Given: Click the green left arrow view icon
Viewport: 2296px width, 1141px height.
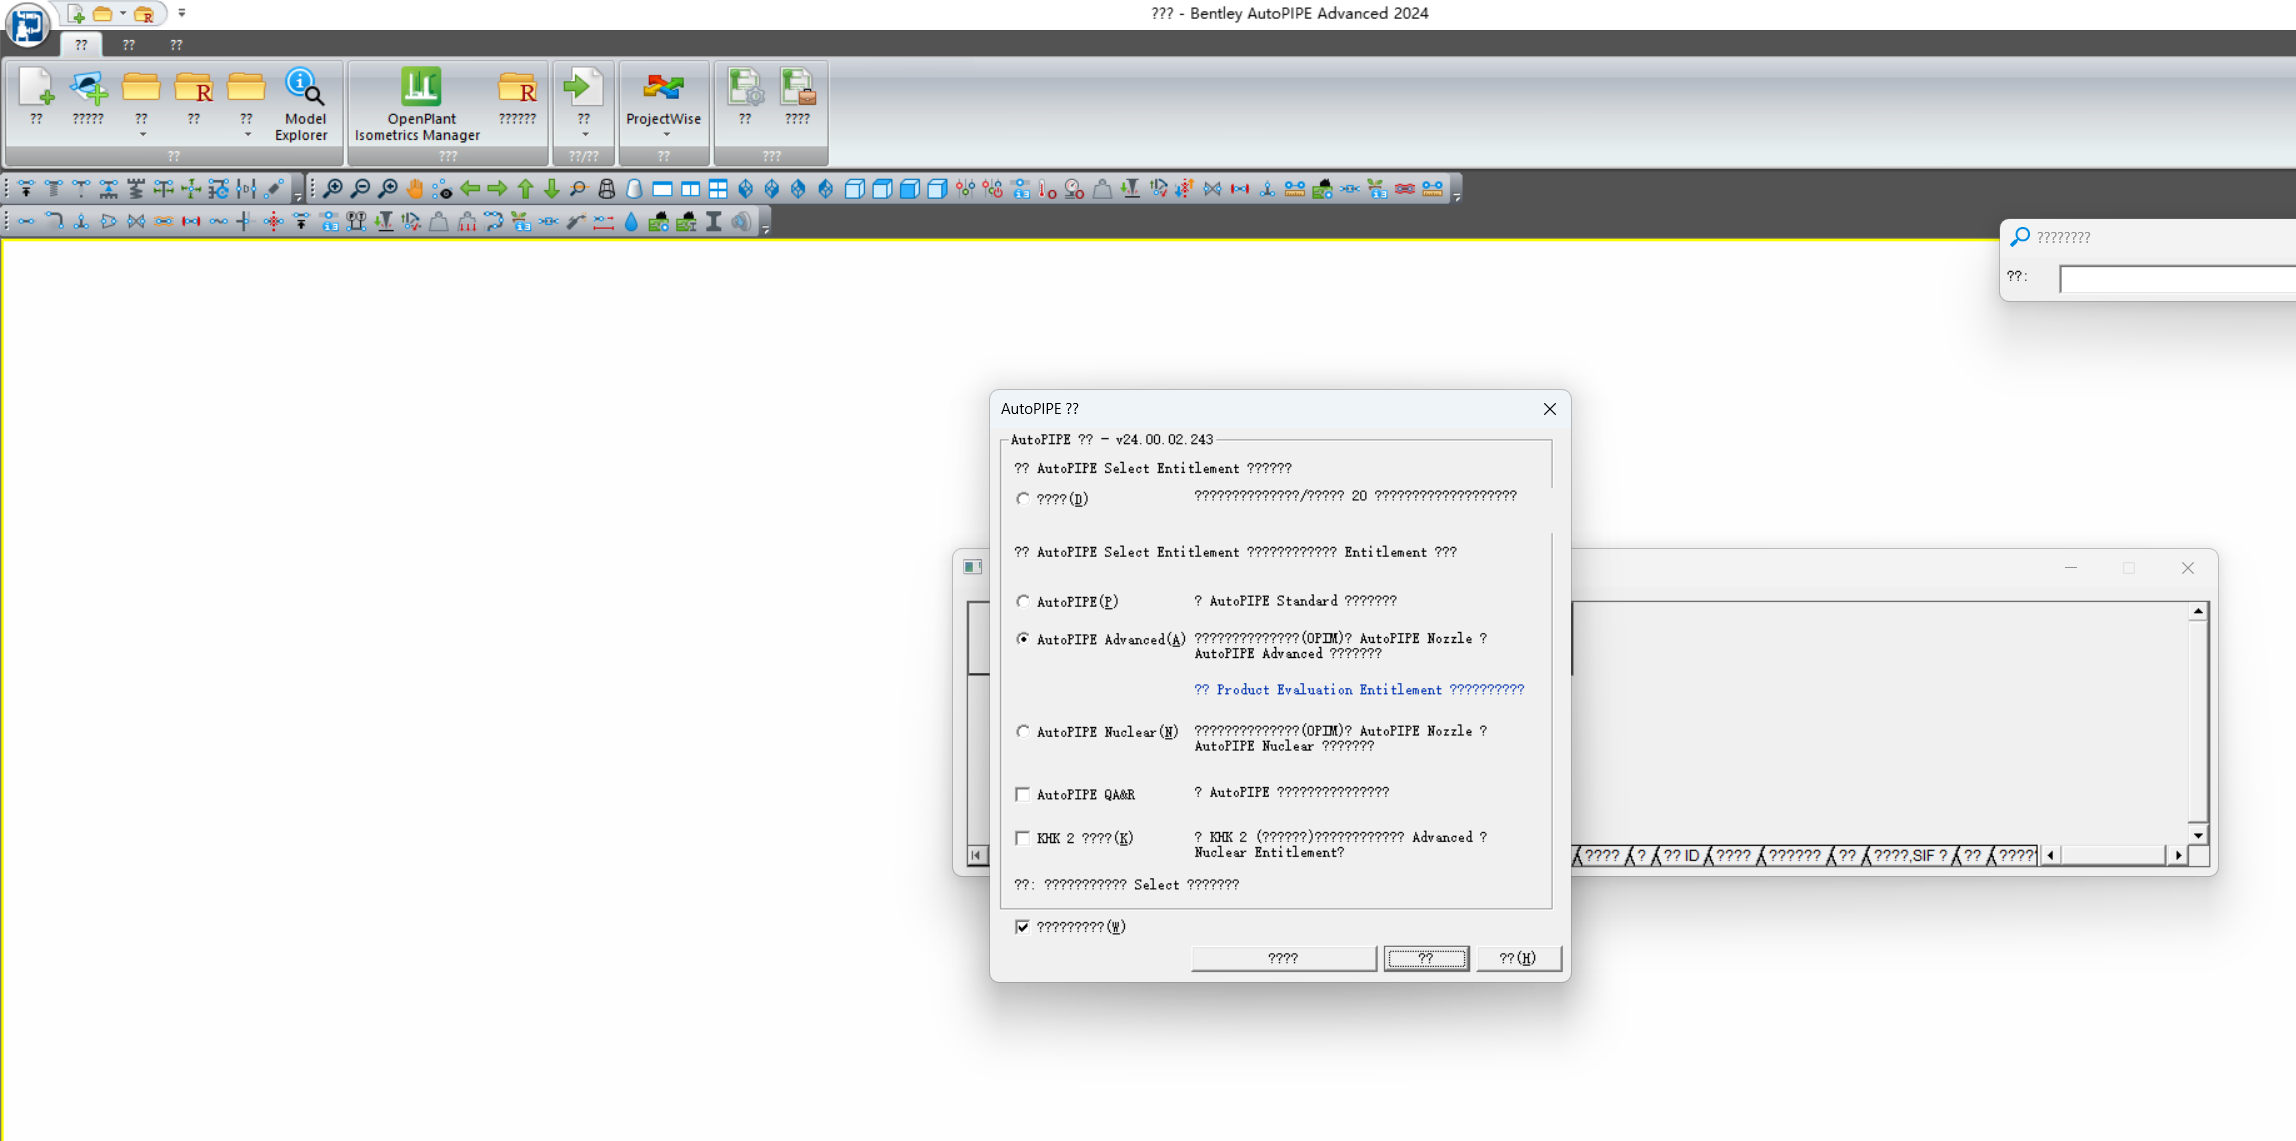Looking at the screenshot, I should 470,189.
